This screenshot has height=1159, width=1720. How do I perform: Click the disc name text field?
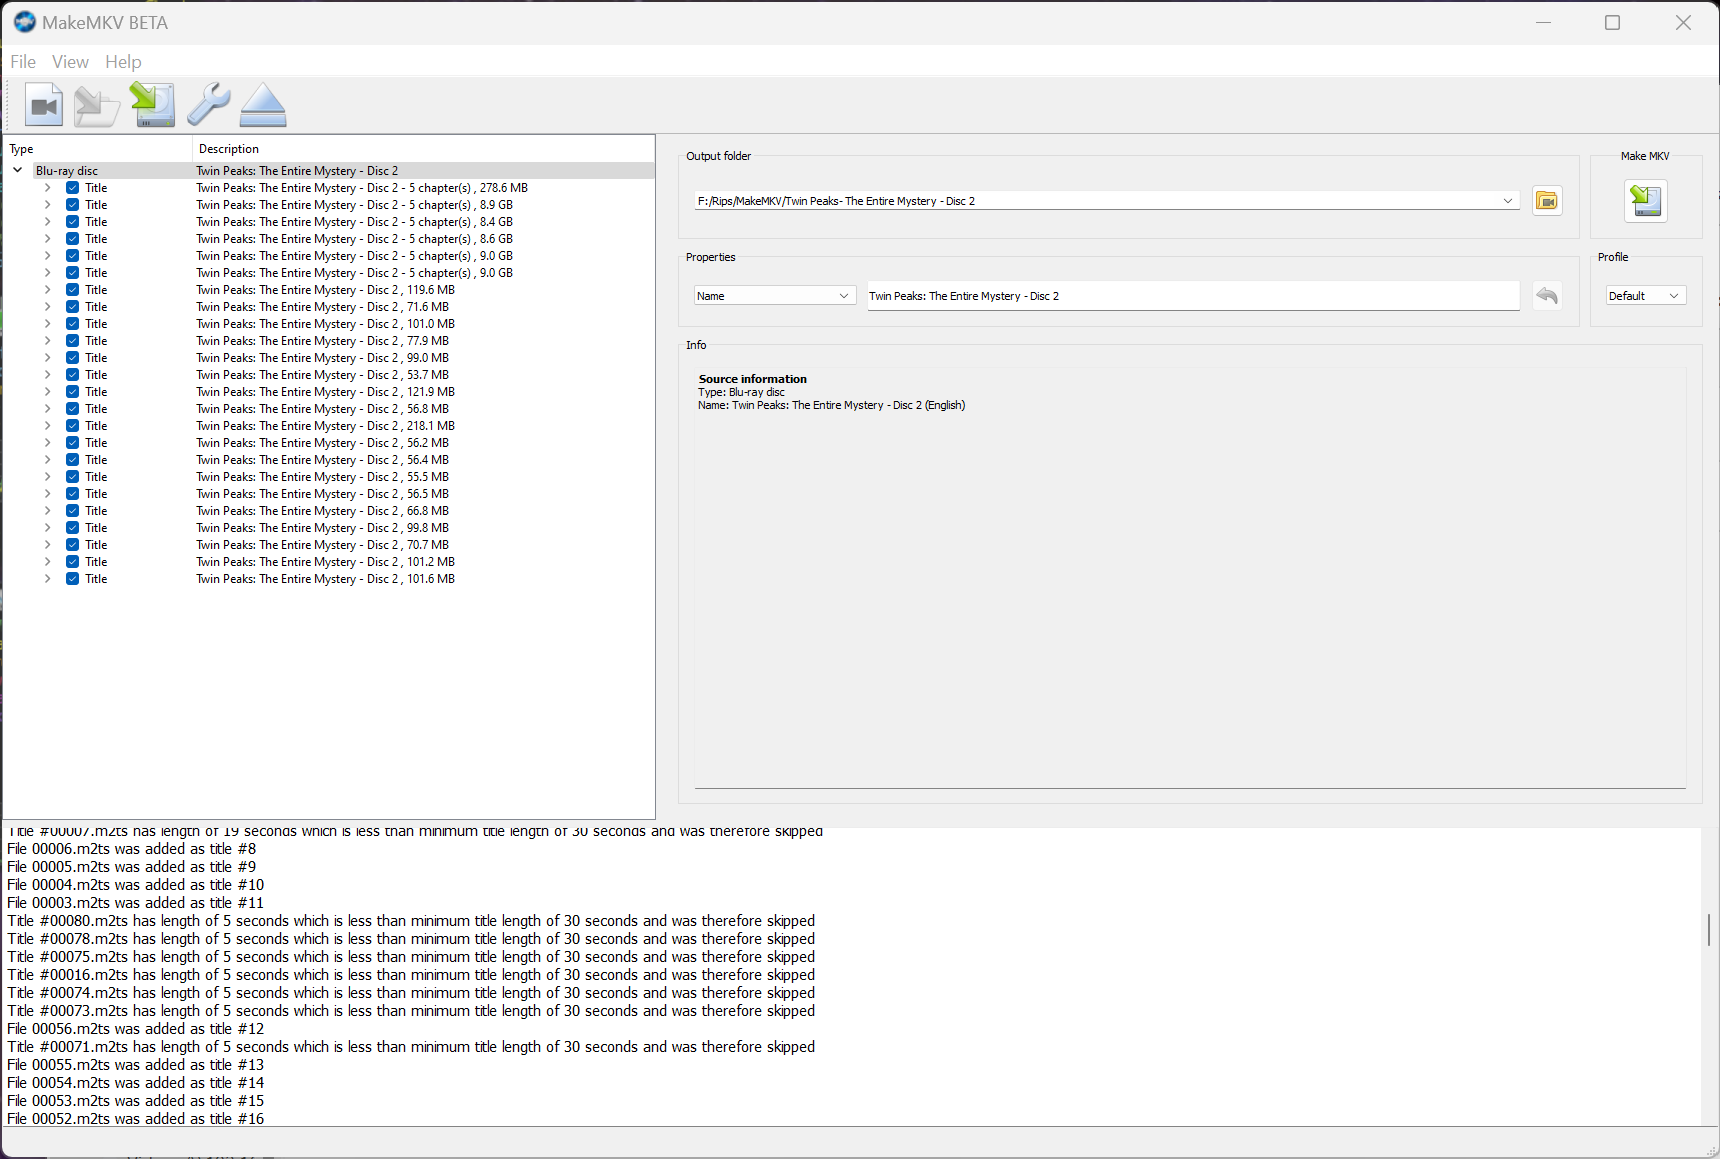1193,296
